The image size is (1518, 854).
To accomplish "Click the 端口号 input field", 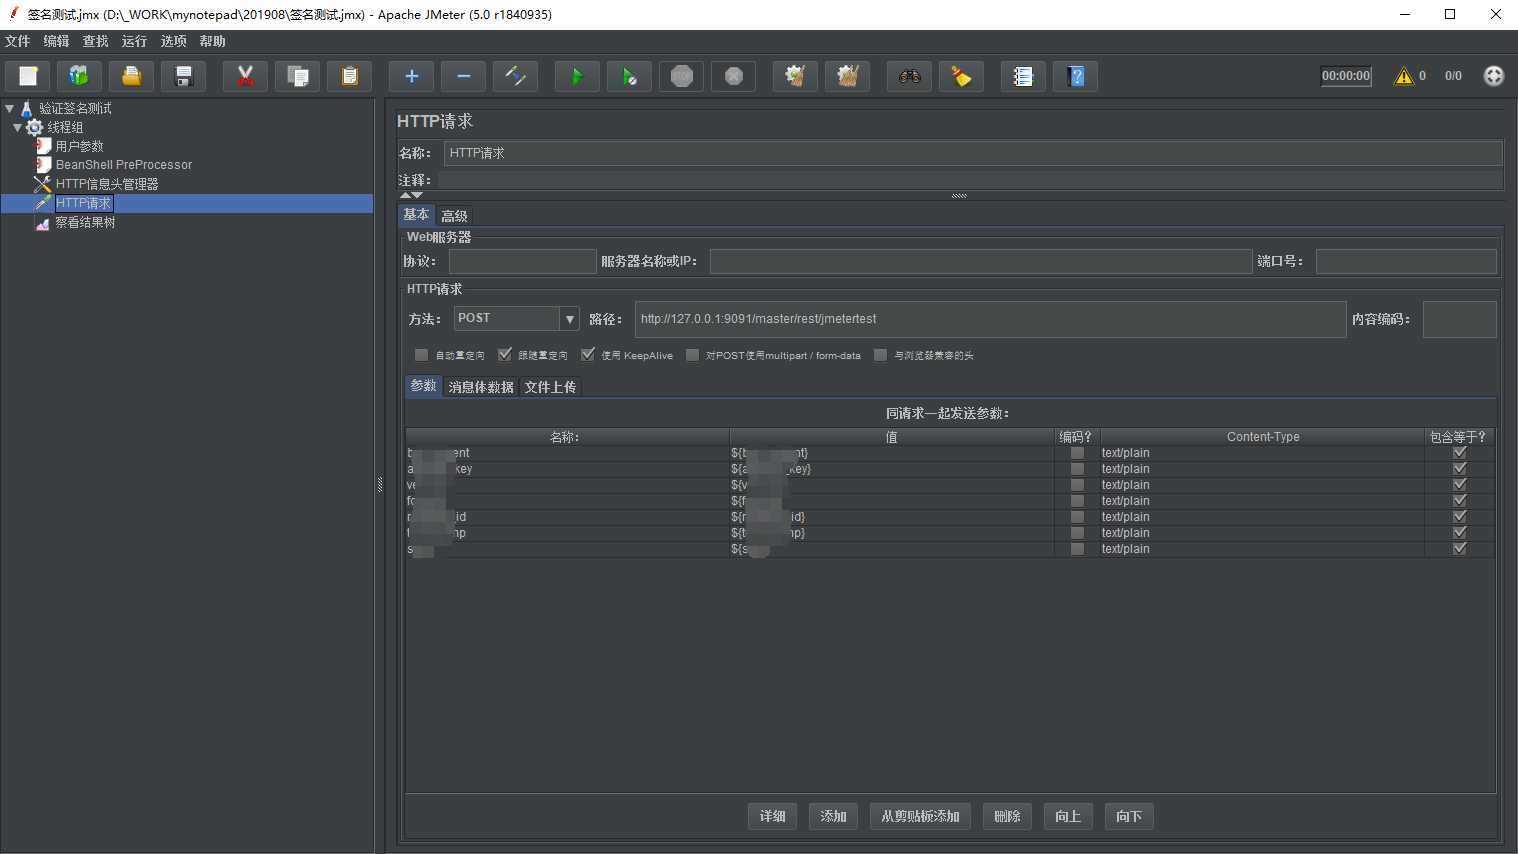I will 1406,261.
